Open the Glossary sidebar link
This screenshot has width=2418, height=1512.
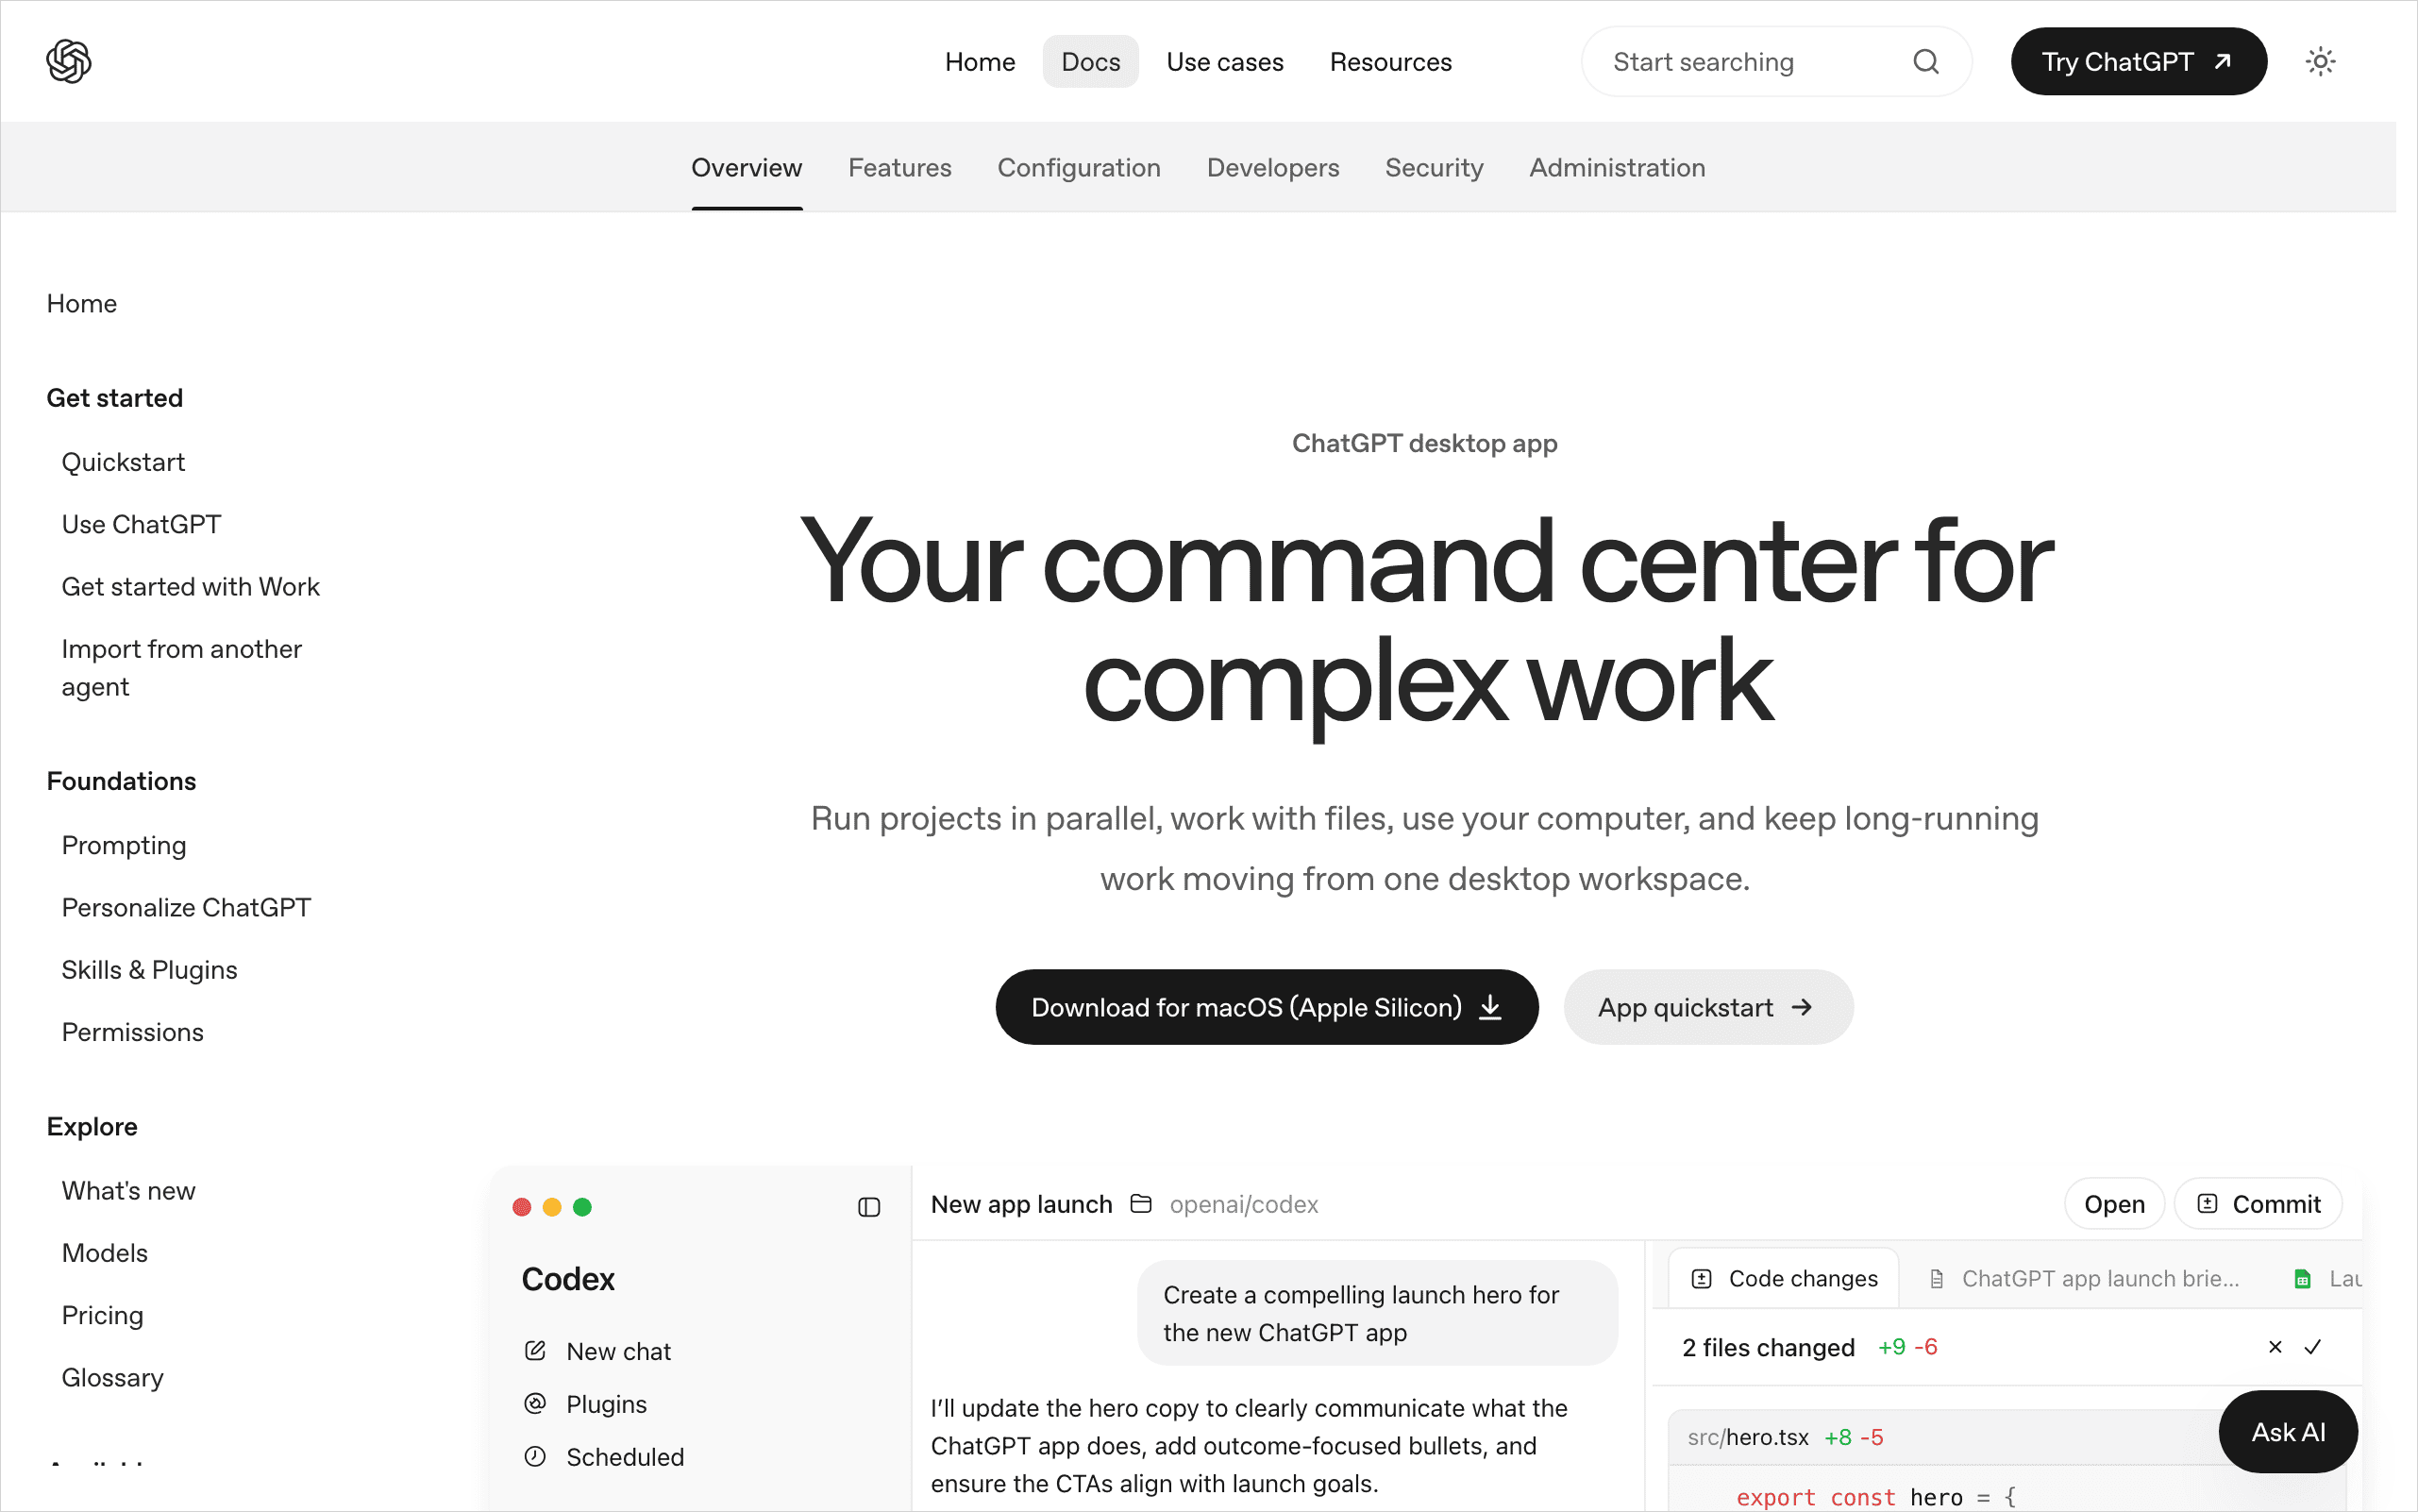tap(112, 1377)
